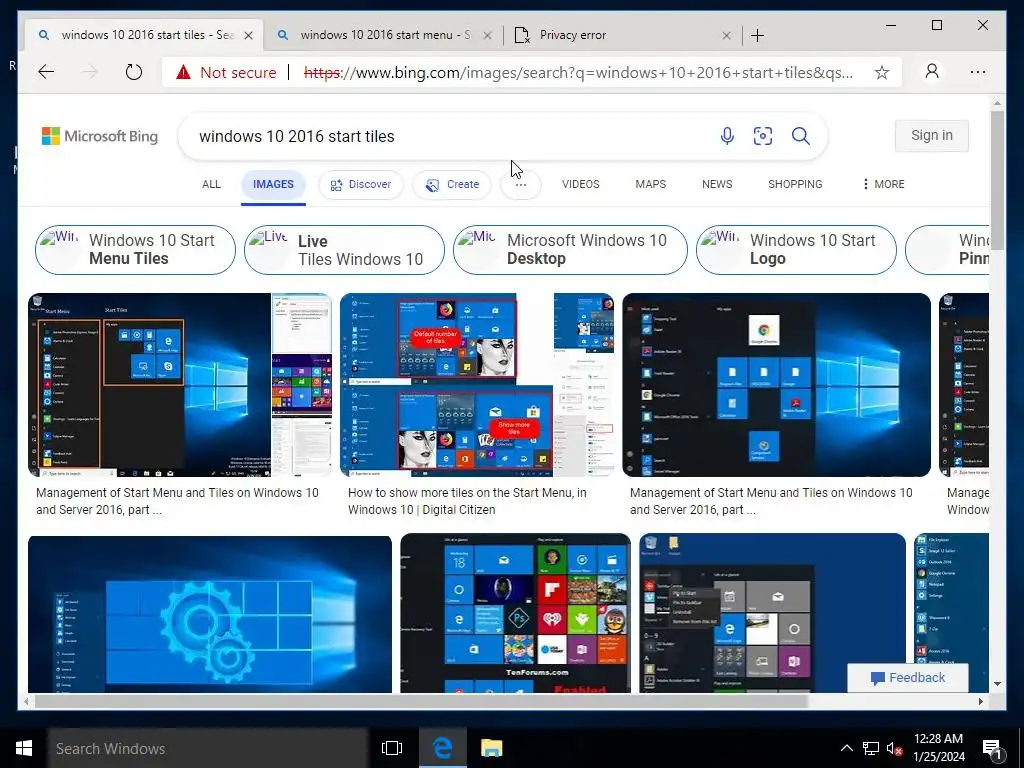
Task: Expand the MORE categories dropdown
Action: 884,184
